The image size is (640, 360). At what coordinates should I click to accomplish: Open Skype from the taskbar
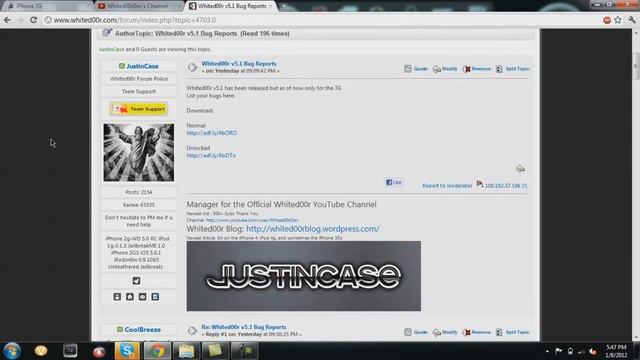click(127, 351)
